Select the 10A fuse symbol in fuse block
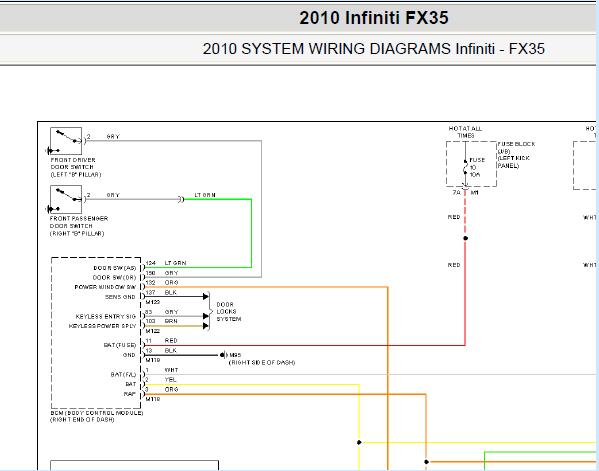The height and width of the screenshot is (471, 599). click(465, 167)
